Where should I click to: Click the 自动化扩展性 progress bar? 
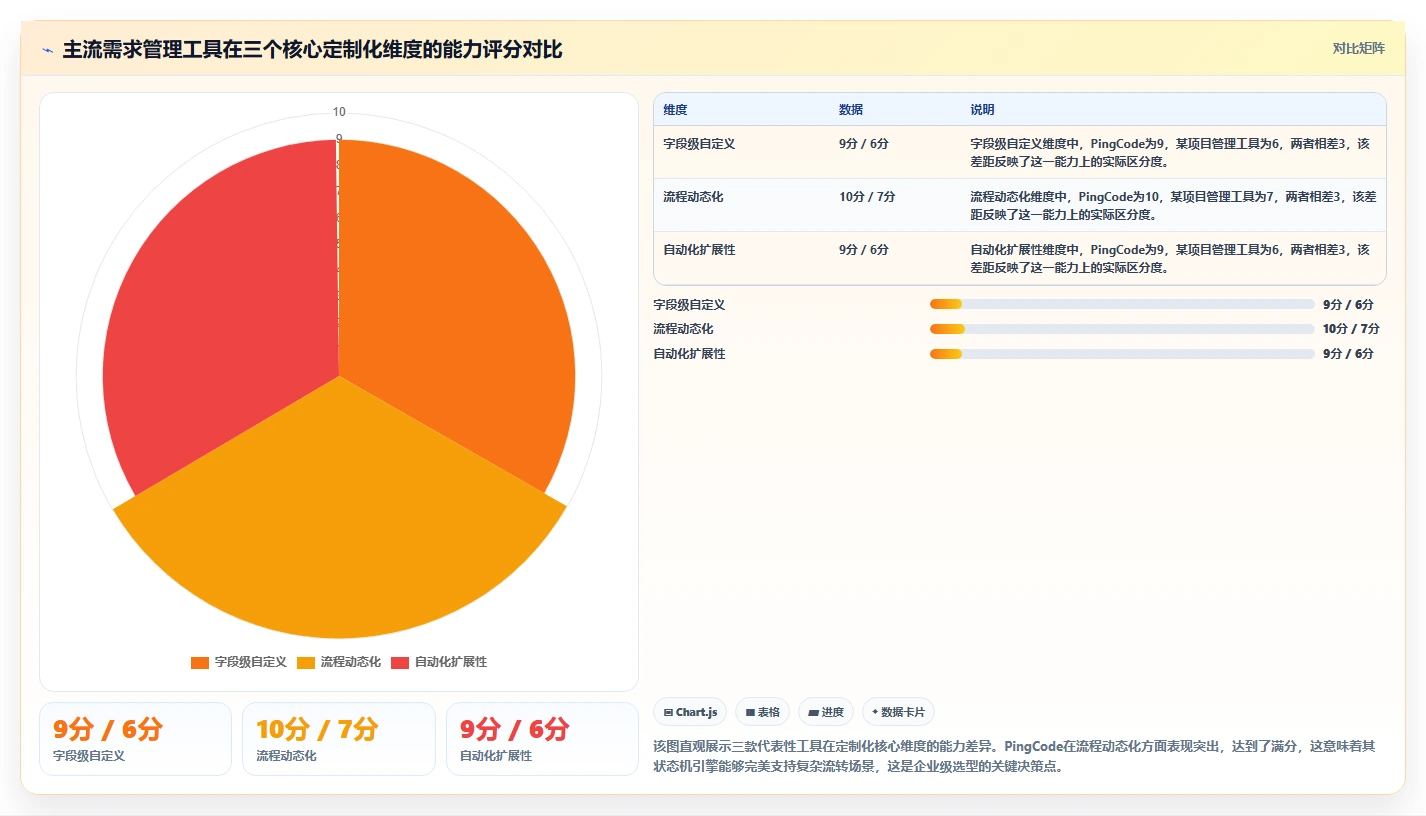[x=1122, y=354]
